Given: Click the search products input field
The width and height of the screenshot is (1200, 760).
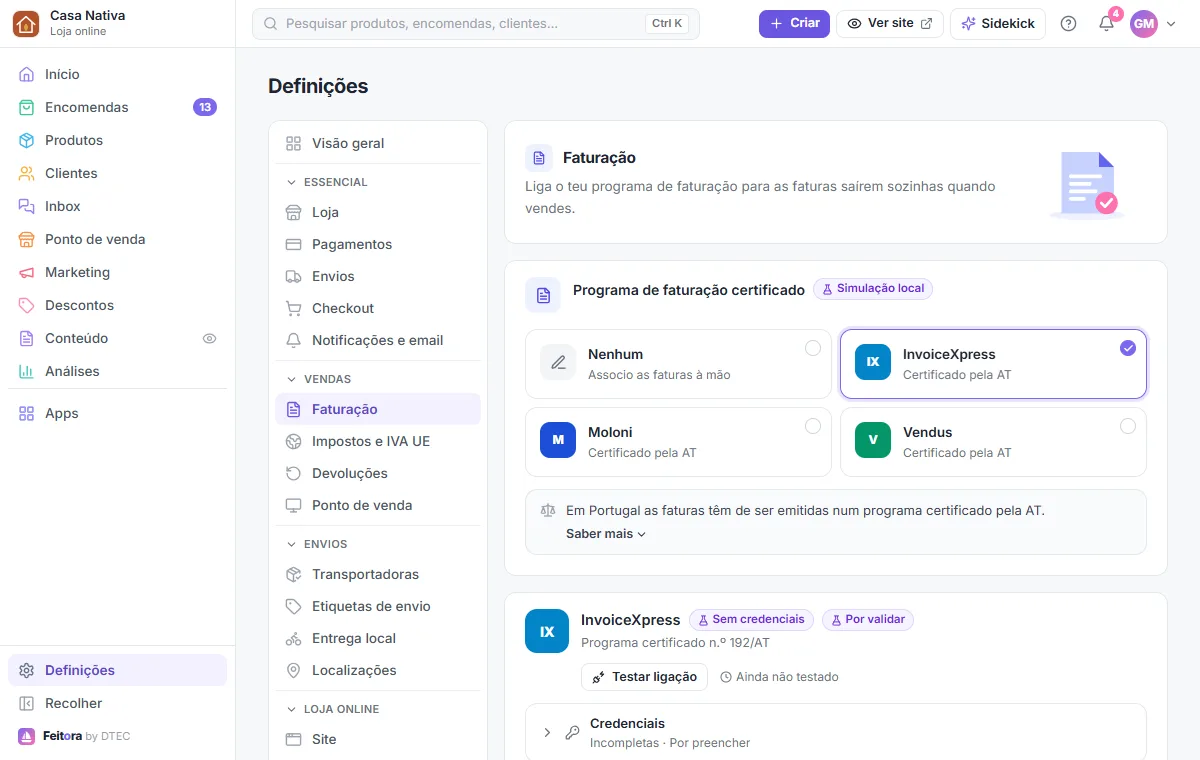Looking at the screenshot, I should tap(476, 23).
